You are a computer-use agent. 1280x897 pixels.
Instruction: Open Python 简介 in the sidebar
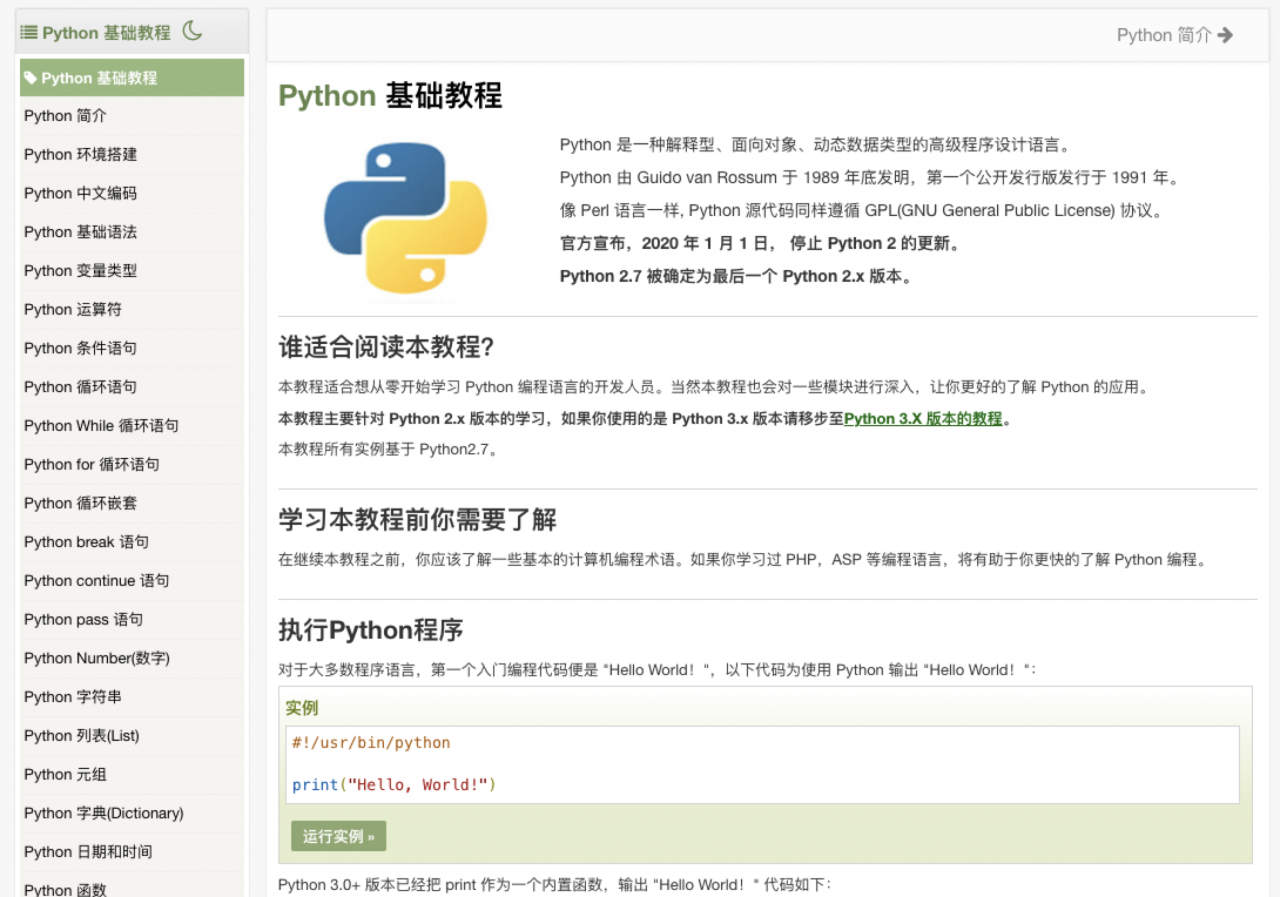coord(65,116)
